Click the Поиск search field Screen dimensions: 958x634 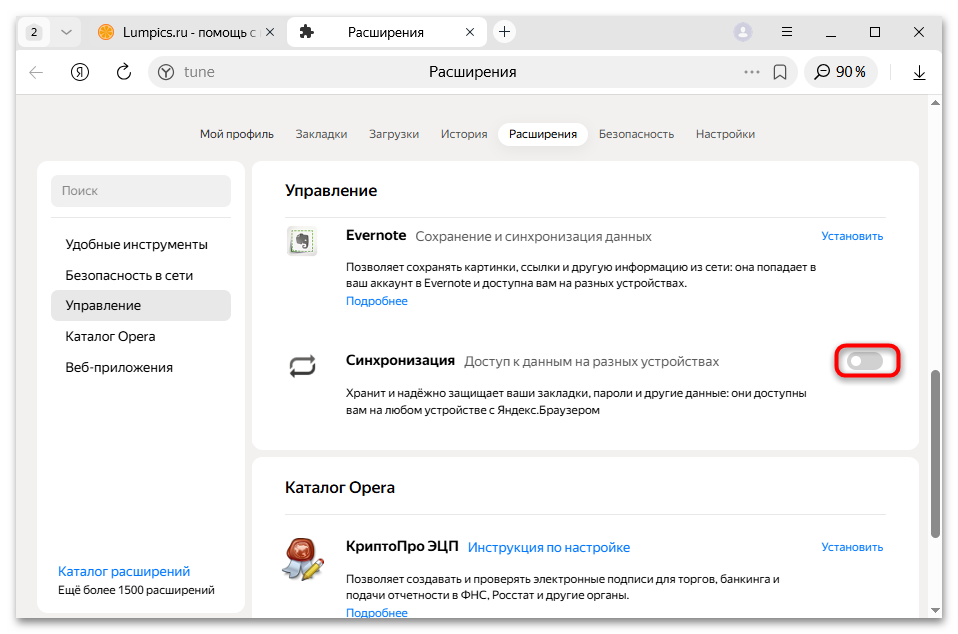[141, 191]
